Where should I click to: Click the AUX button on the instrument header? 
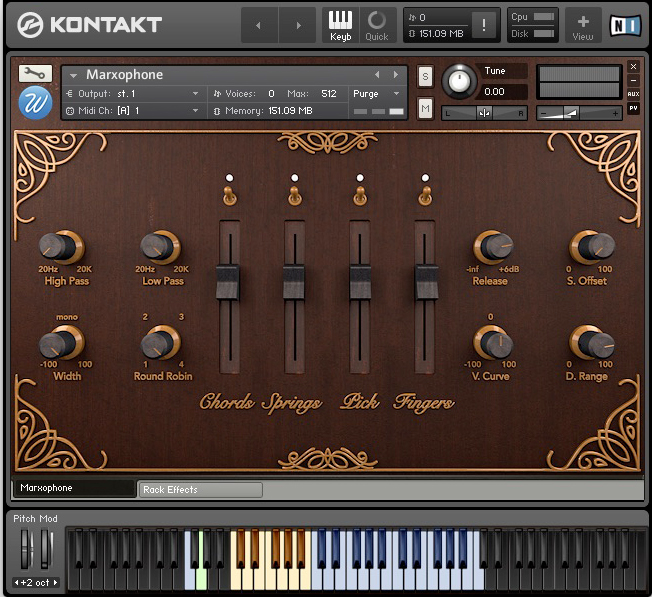[633, 94]
